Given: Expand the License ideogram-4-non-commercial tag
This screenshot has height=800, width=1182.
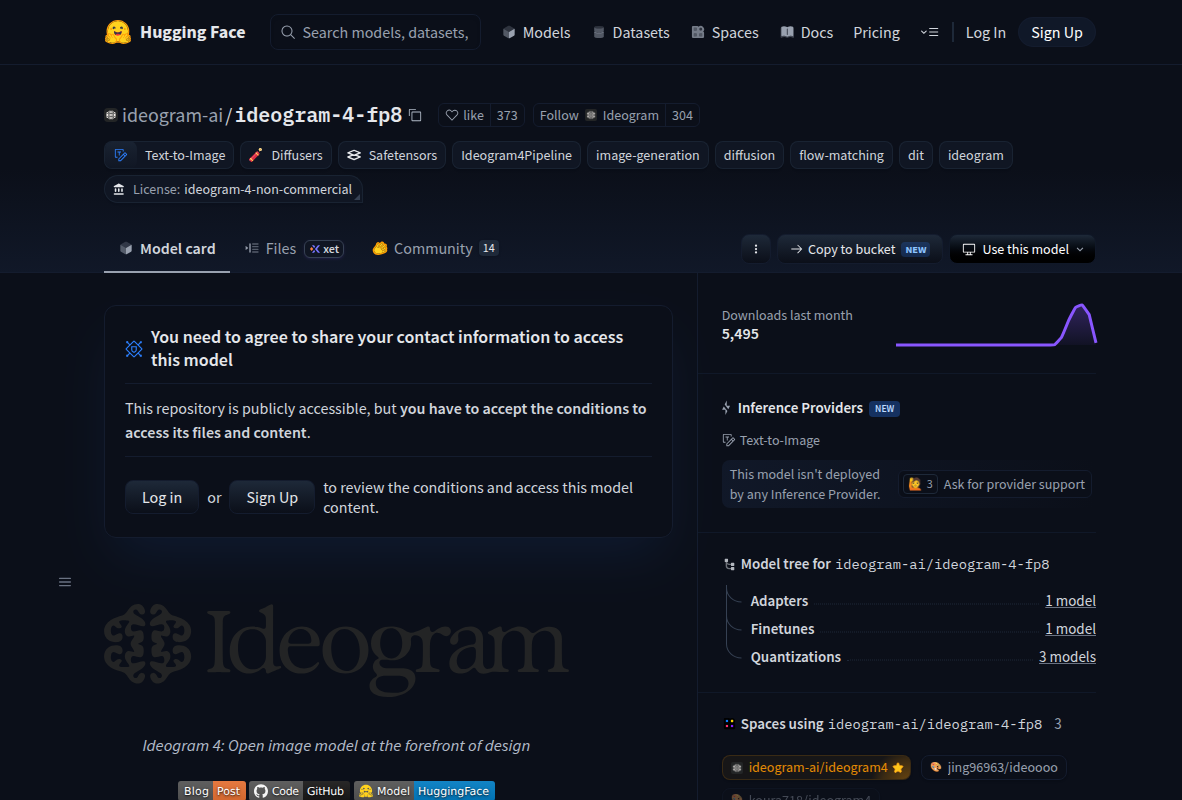Looking at the screenshot, I should [x=233, y=189].
